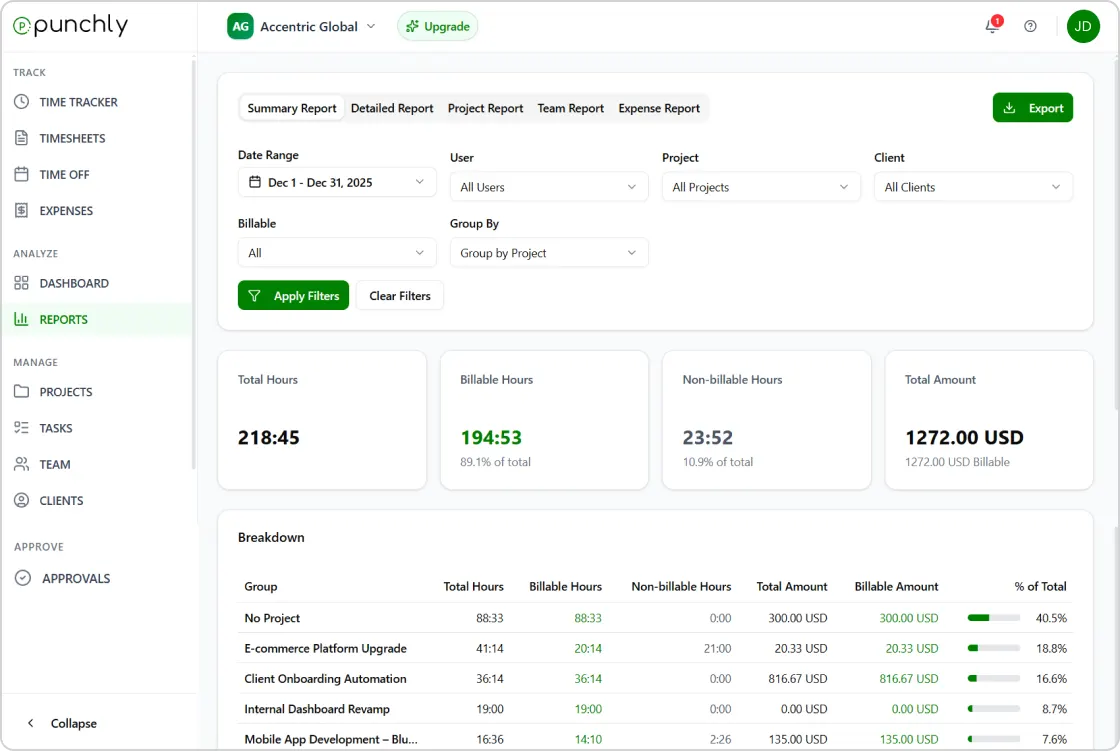Click the Dashboard grid icon
Viewport: 1120px width, 751px height.
[x=21, y=283]
